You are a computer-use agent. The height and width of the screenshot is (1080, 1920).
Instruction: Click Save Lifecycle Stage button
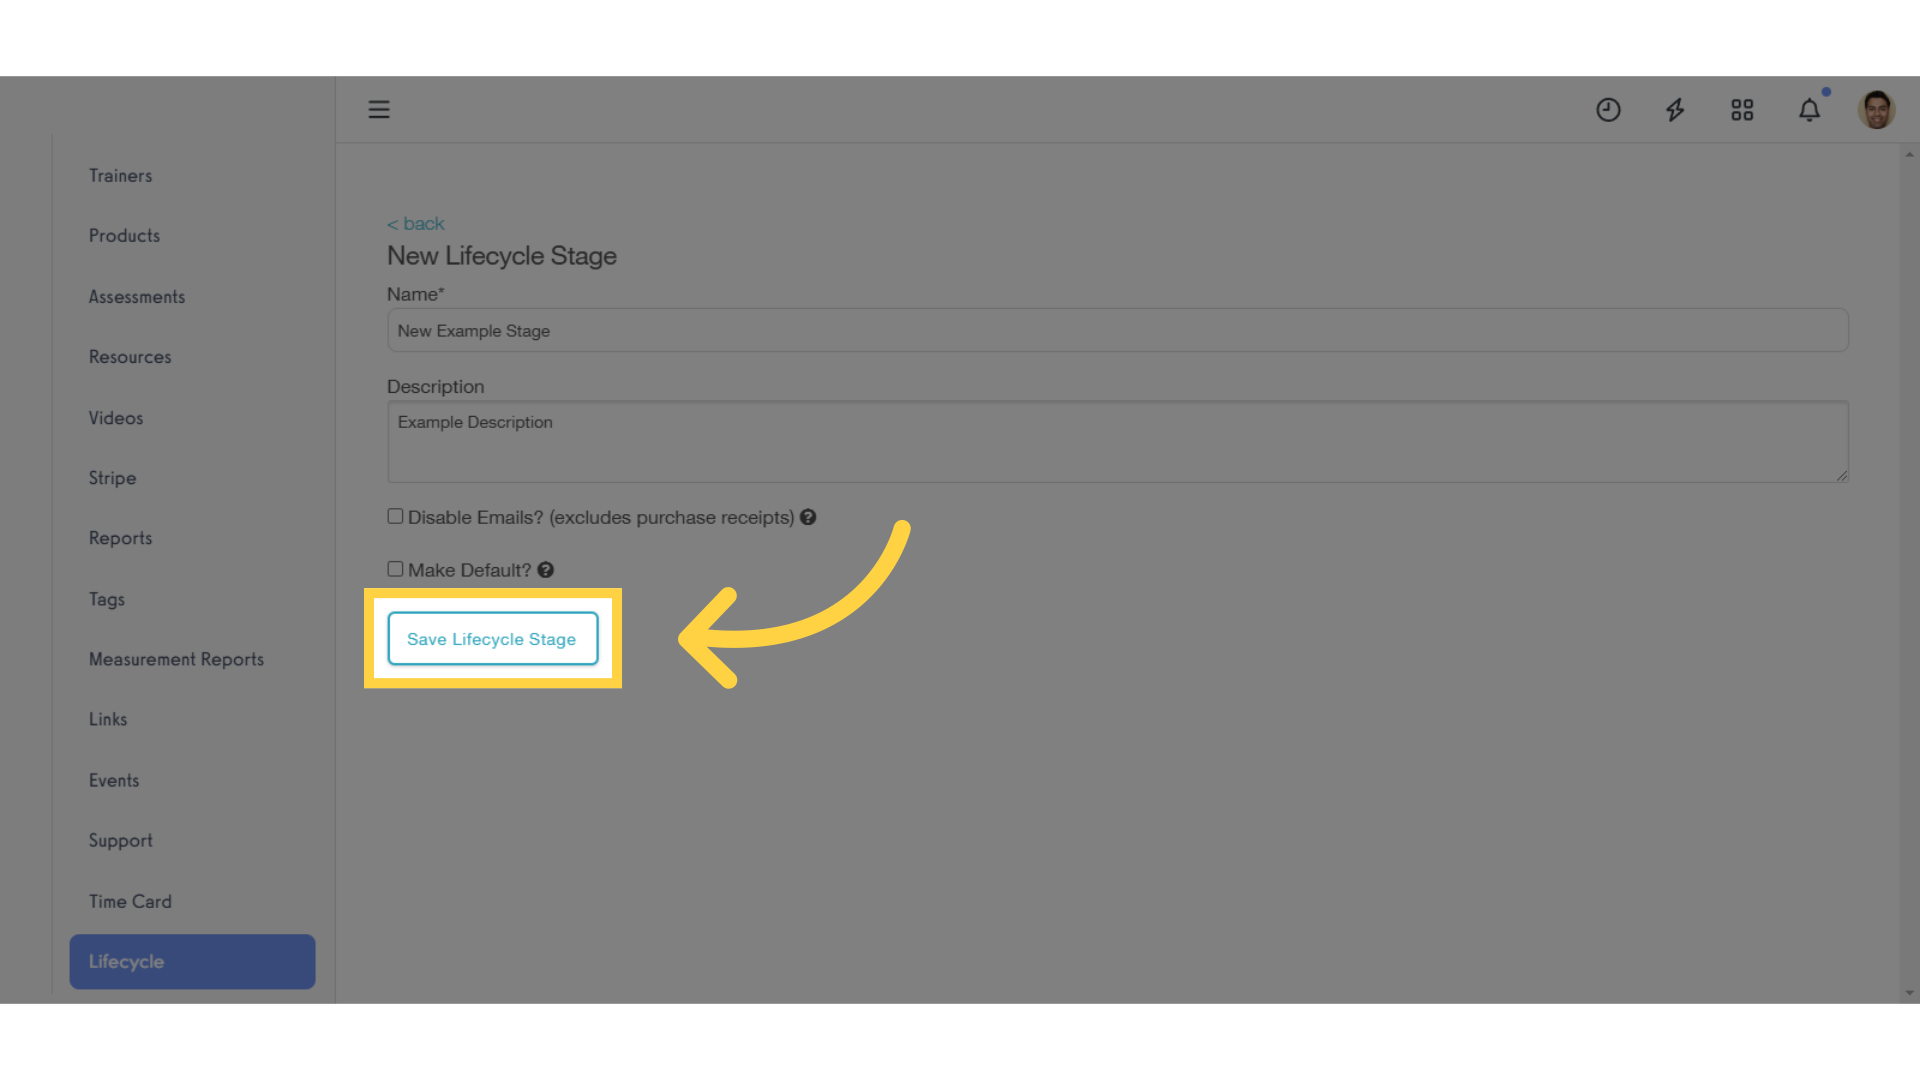click(491, 638)
